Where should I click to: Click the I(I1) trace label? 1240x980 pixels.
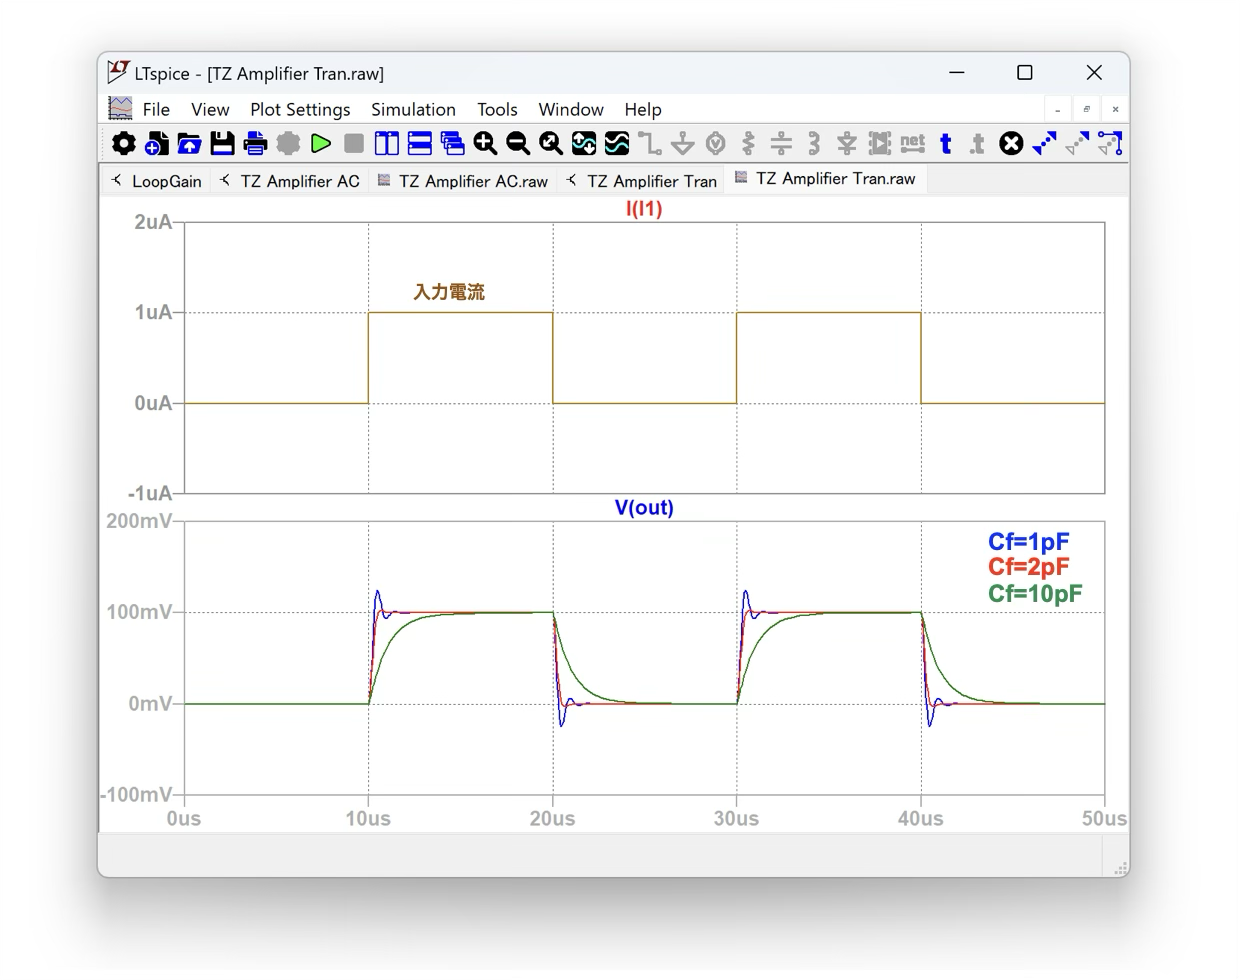pos(644,209)
